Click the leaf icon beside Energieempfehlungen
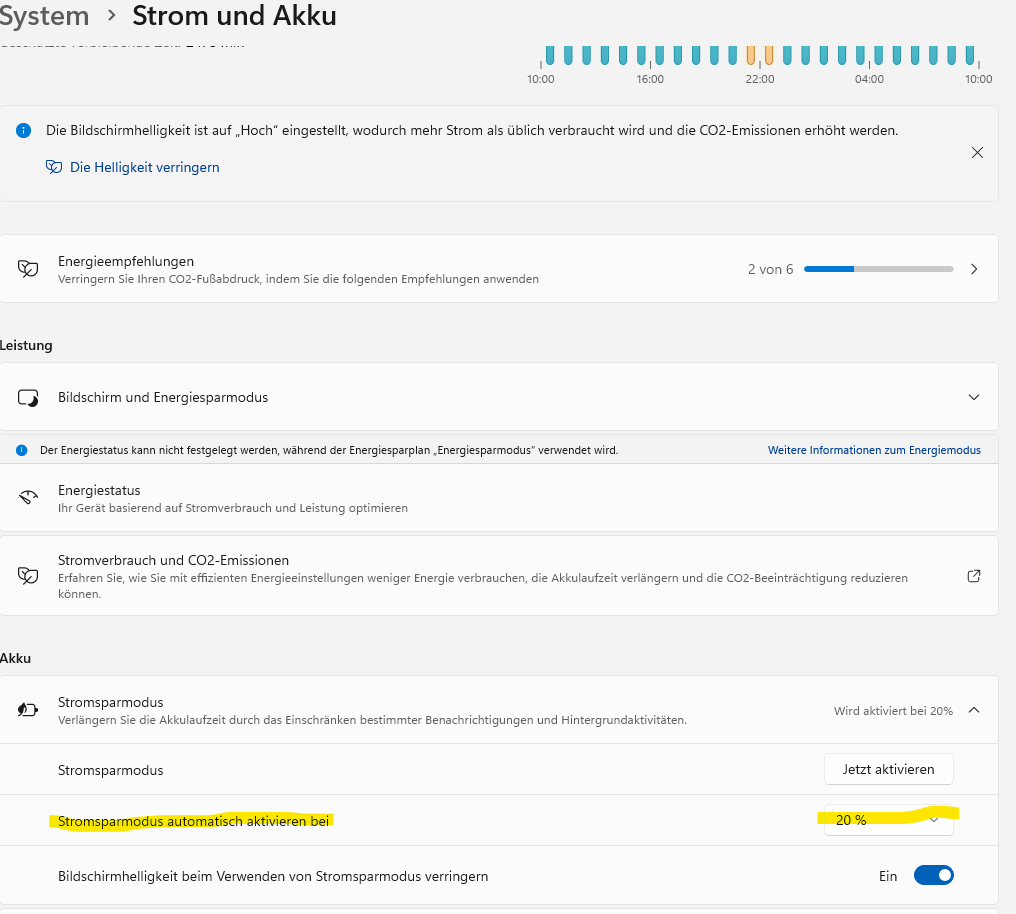Viewport: 1016px width, 914px height. point(28,269)
